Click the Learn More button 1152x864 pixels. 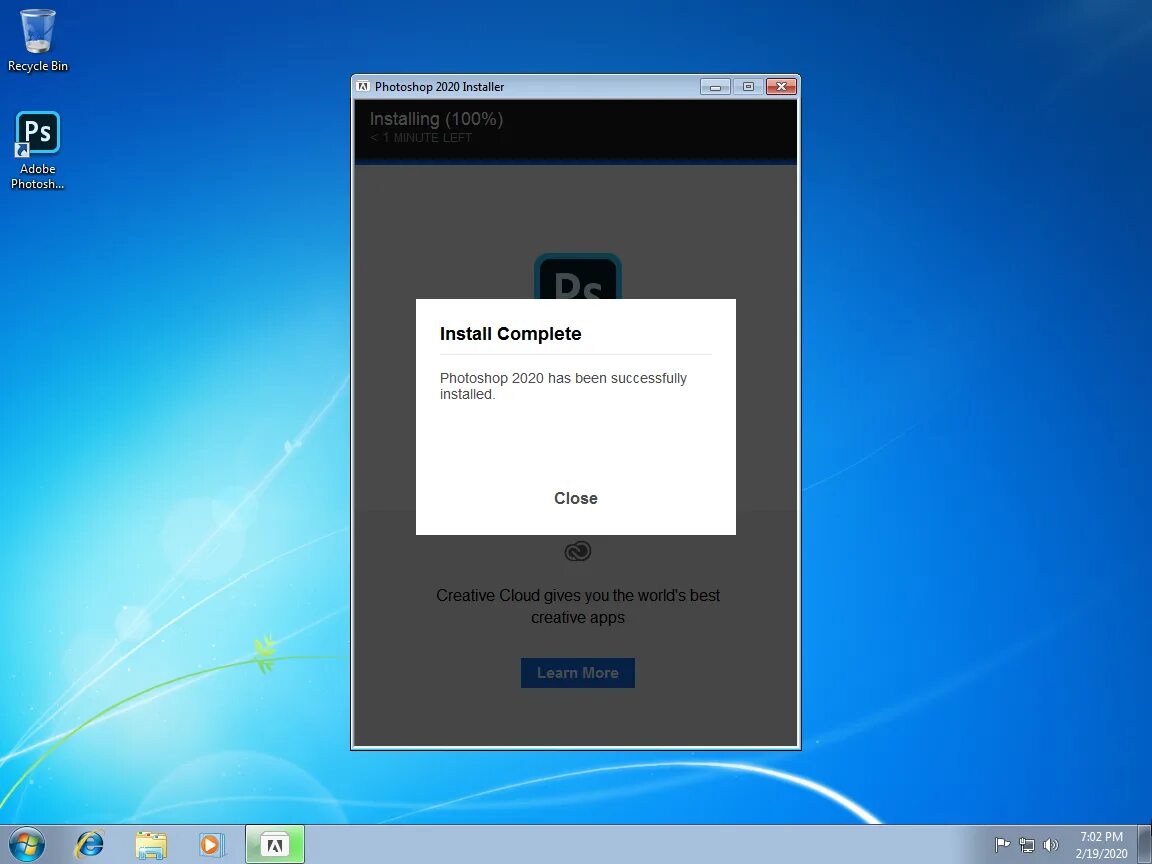click(577, 672)
